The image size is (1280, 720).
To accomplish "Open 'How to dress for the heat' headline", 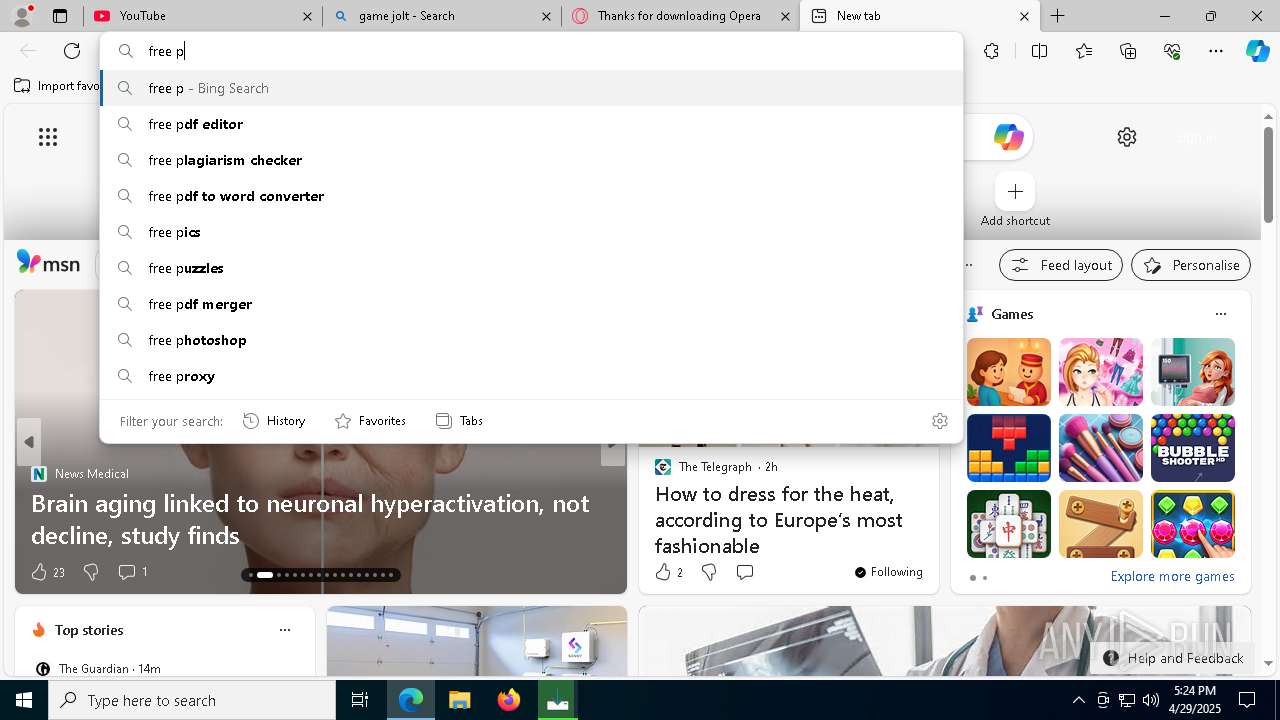I will [778, 520].
